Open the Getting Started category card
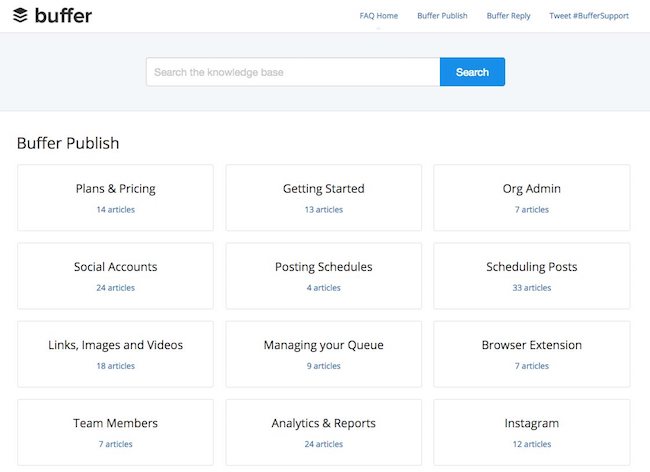650x472 pixels. (323, 197)
